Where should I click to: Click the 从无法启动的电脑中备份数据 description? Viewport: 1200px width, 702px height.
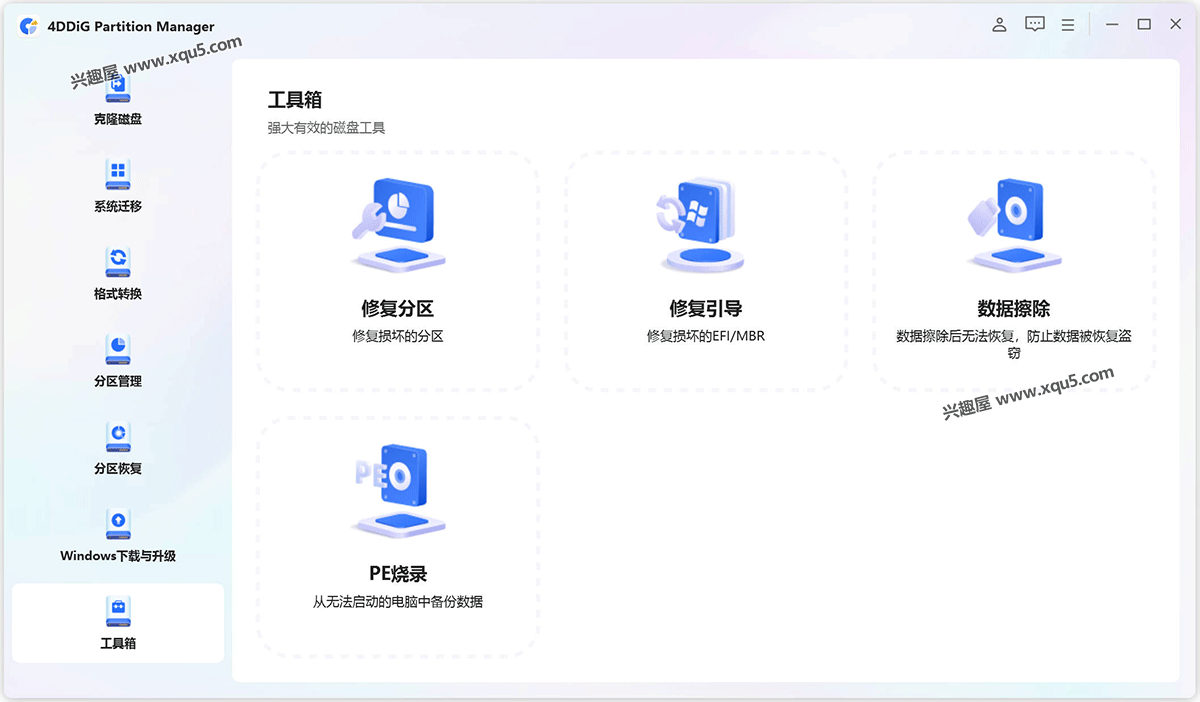pyautogui.click(x=397, y=602)
